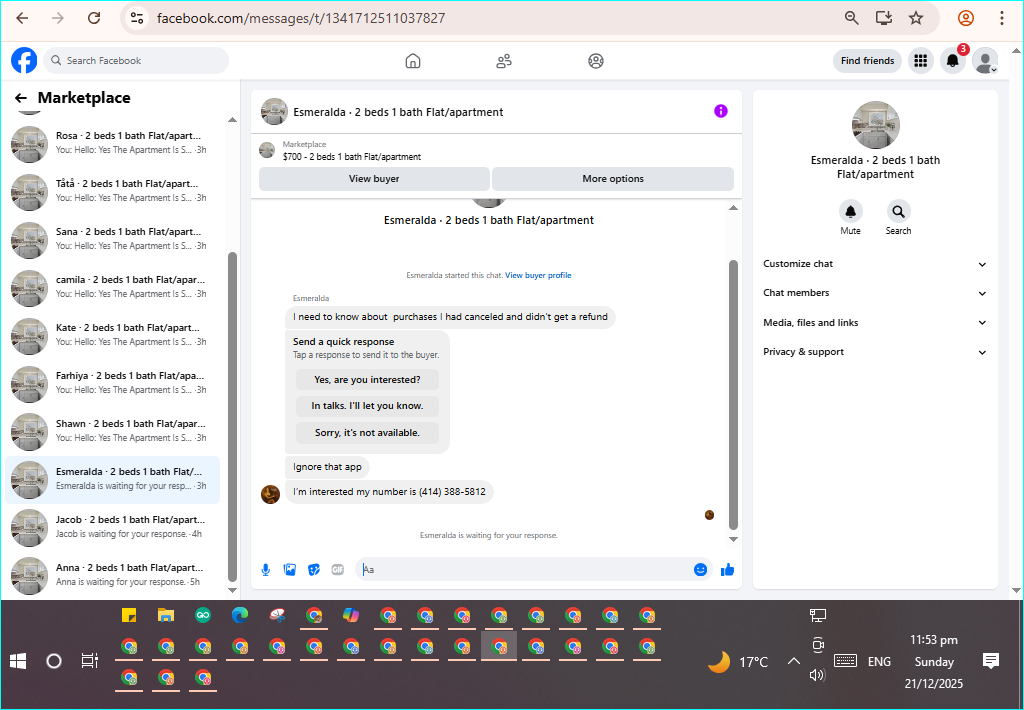Open Windows Task View icon
1024x710 pixels.
pos(89,661)
